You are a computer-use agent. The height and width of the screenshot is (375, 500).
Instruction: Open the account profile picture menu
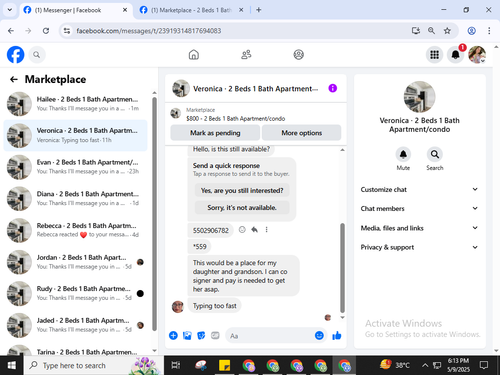pyautogui.click(x=477, y=55)
